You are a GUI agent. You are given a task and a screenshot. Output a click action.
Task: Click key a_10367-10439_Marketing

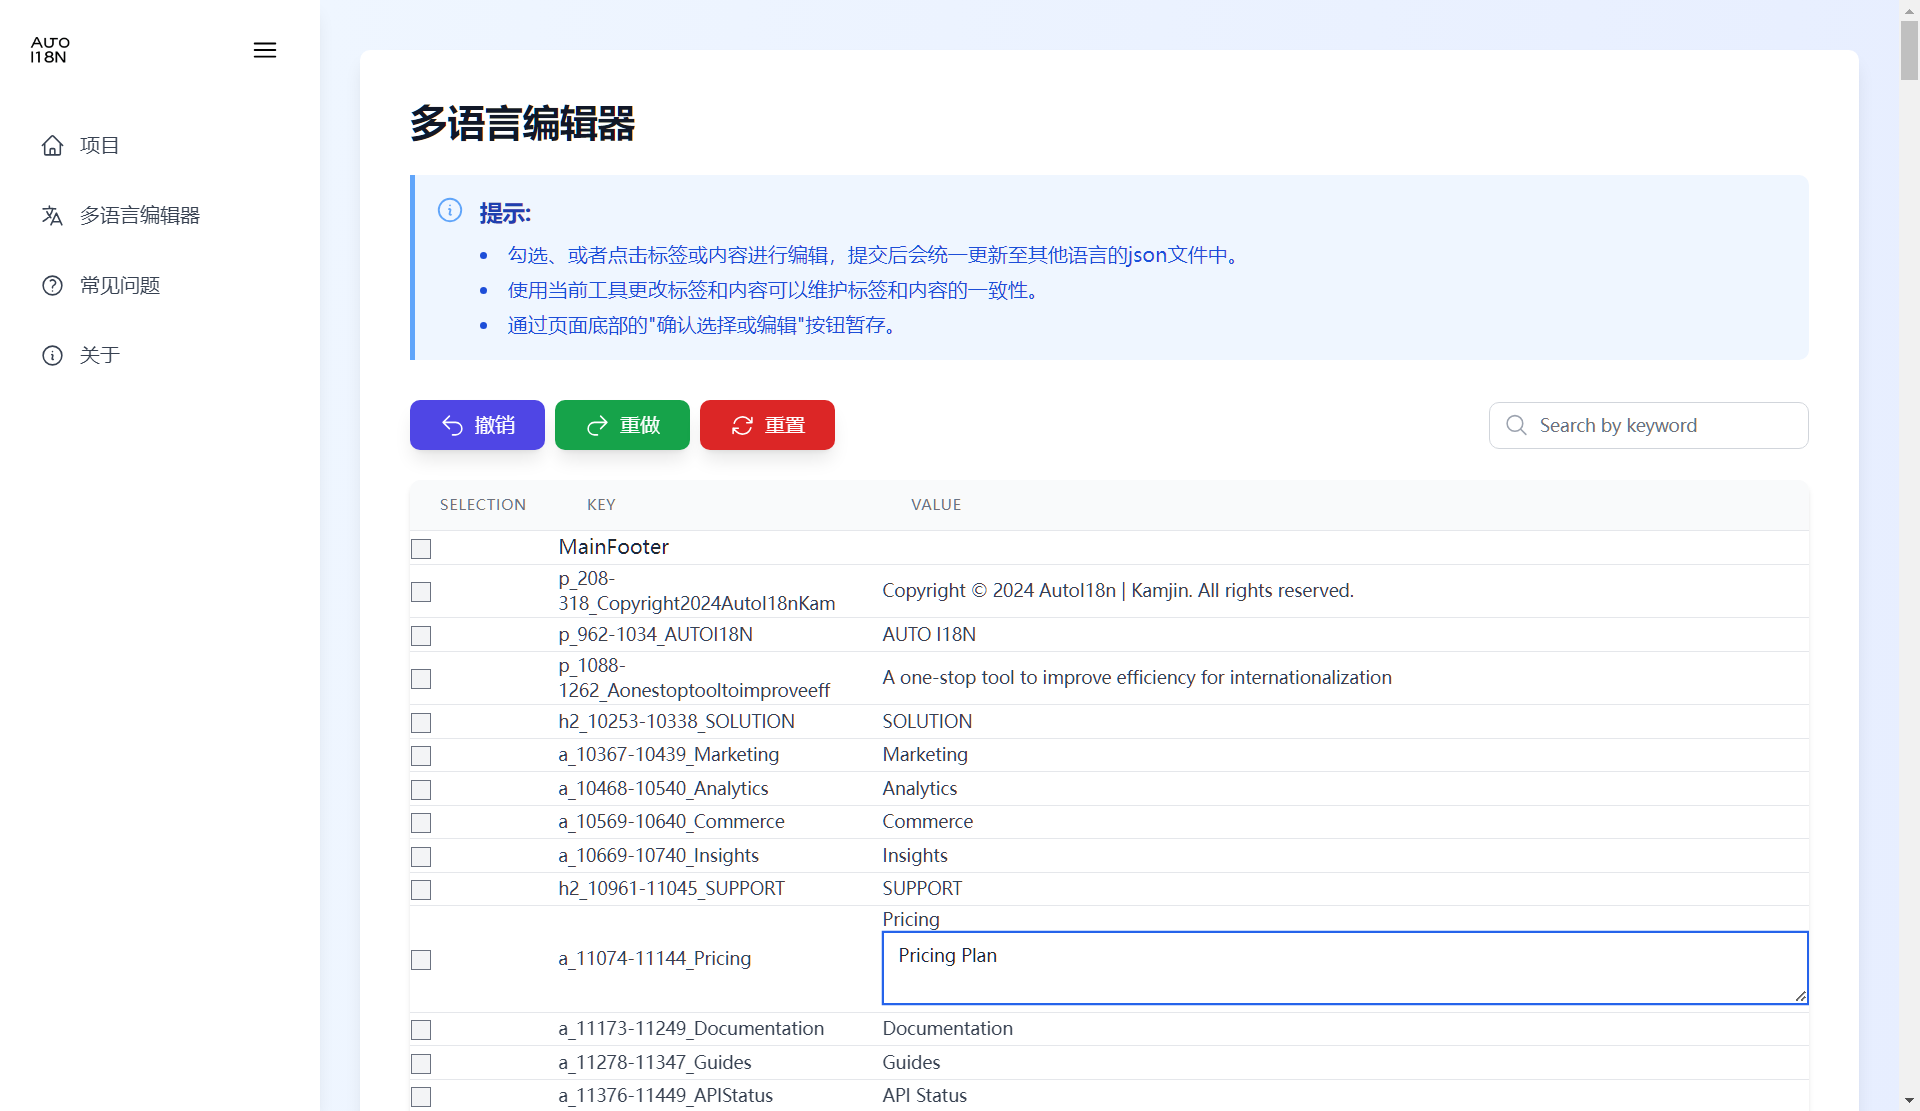[x=669, y=755]
